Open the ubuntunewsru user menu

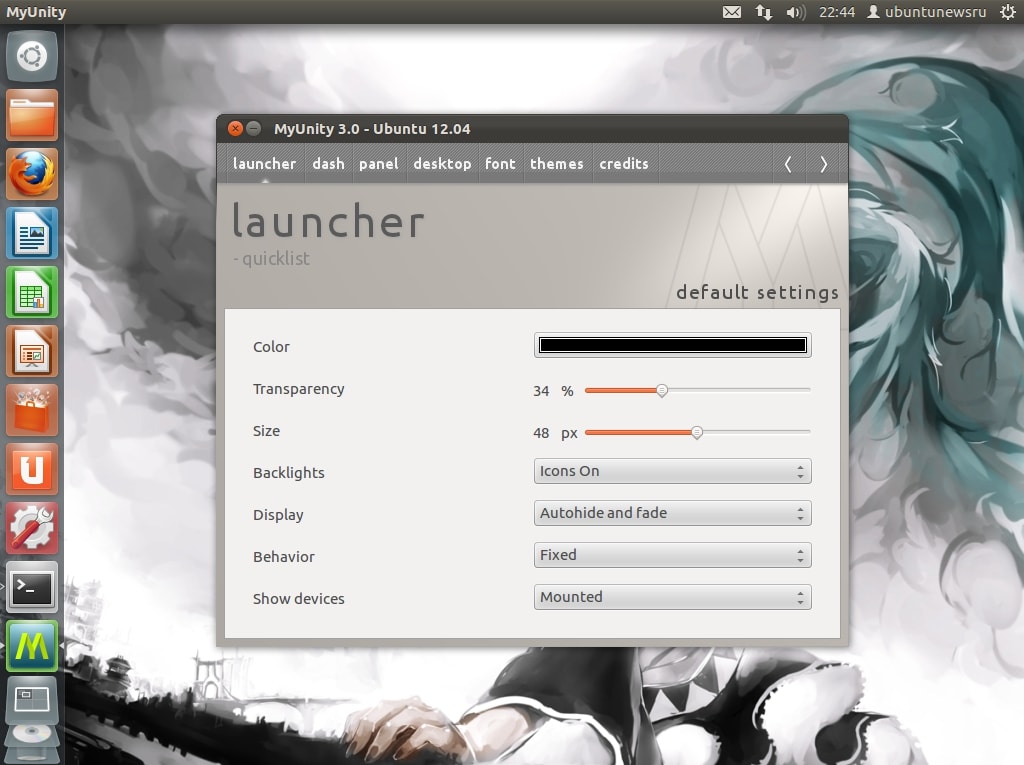click(927, 12)
